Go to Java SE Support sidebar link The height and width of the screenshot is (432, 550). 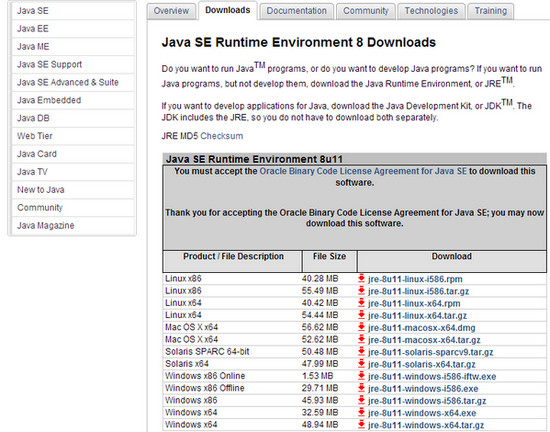click(x=73, y=65)
